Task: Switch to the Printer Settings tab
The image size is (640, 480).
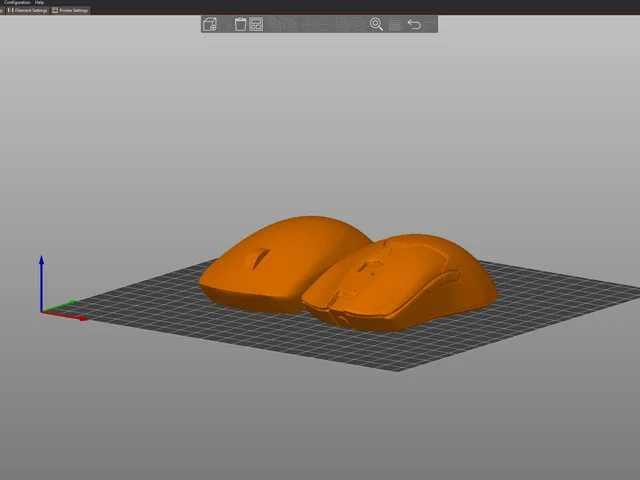Action: [x=70, y=10]
